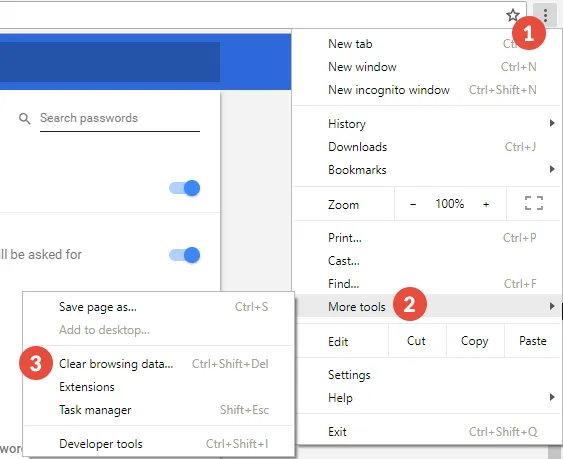Screen dimensions: 563x459
Task: Open Downloads from the menu
Action: coord(427,147)
